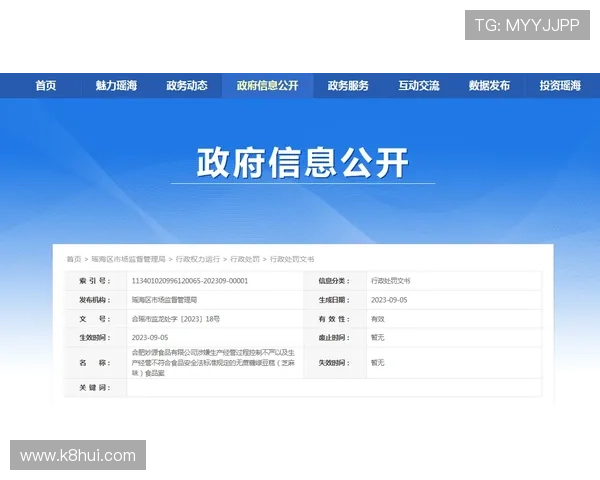
Task: Open 互动交流 in the navigation bar
Action: pyautogui.click(x=419, y=85)
